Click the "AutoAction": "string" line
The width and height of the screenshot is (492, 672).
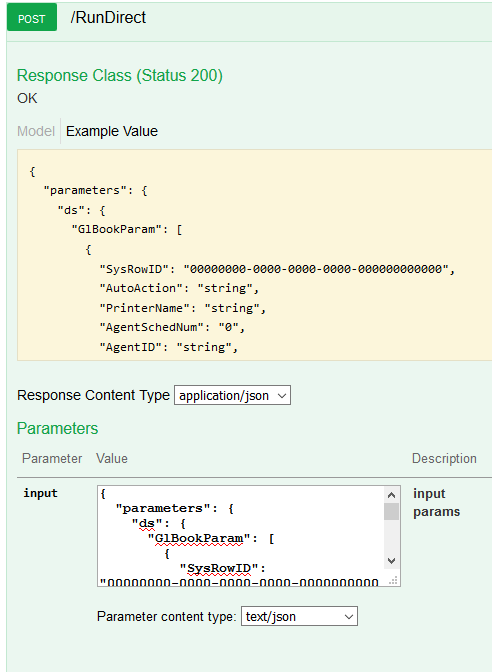179,288
